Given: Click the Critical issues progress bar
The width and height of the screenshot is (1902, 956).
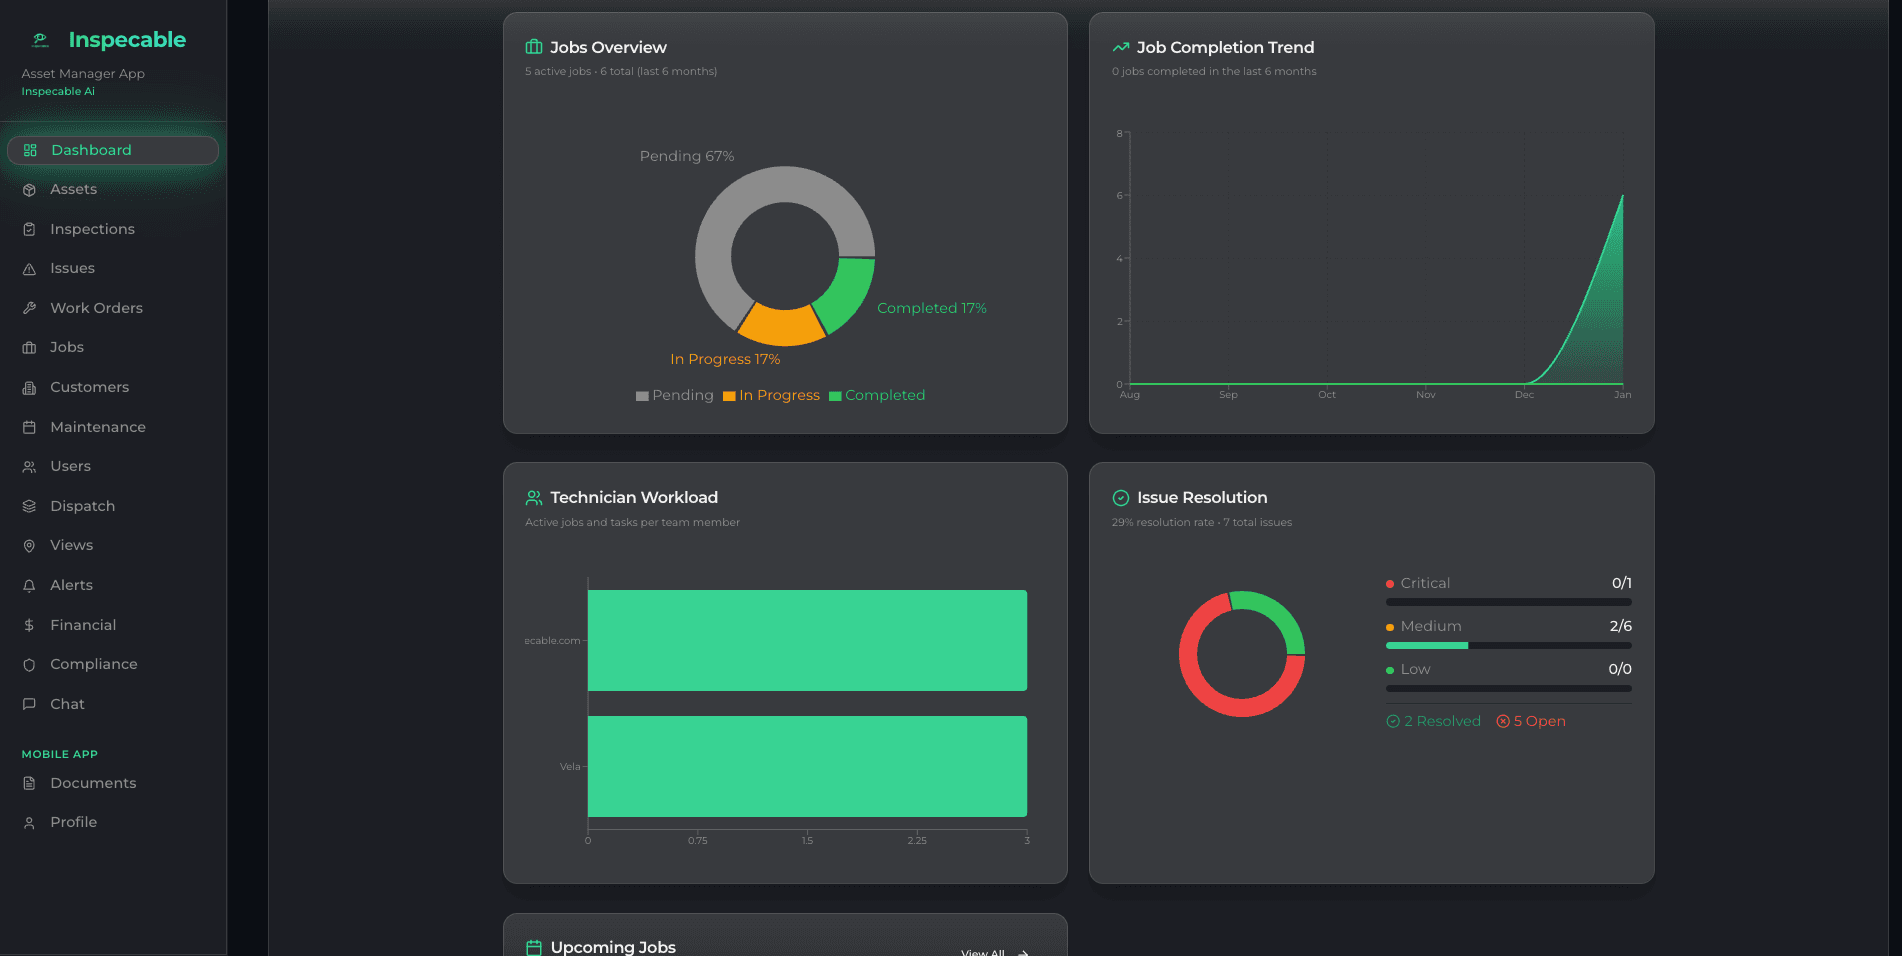Looking at the screenshot, I should (x=1508, y=603).
